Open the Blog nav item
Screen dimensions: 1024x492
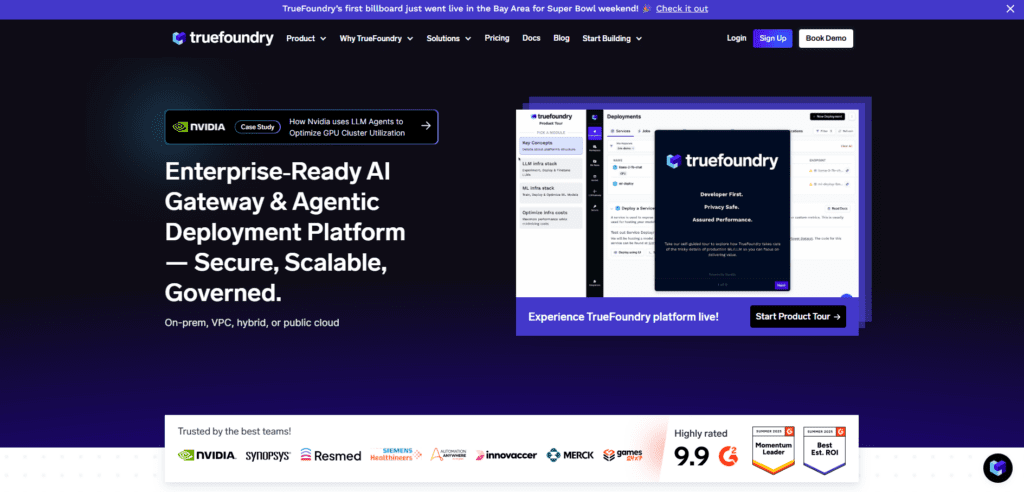click(561, 38)
